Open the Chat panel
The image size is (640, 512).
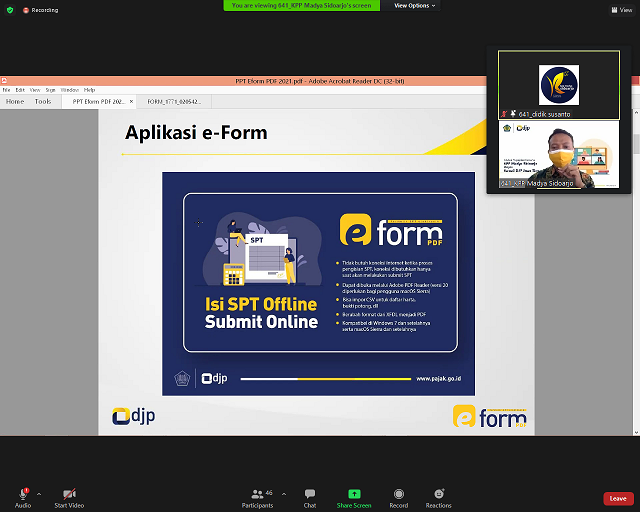tap(310, 493)
